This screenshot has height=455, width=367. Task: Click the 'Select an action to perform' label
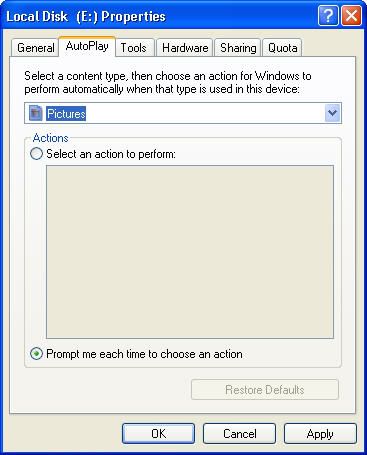pos(111,154)
